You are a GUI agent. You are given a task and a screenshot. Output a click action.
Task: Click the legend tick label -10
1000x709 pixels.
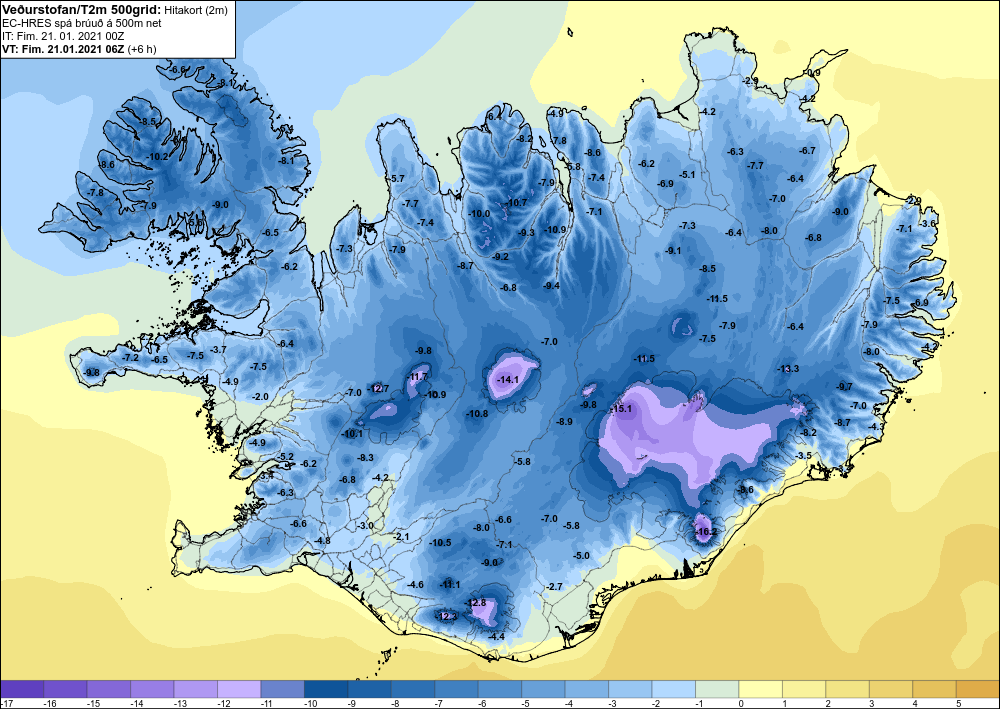tap(310, 704)
